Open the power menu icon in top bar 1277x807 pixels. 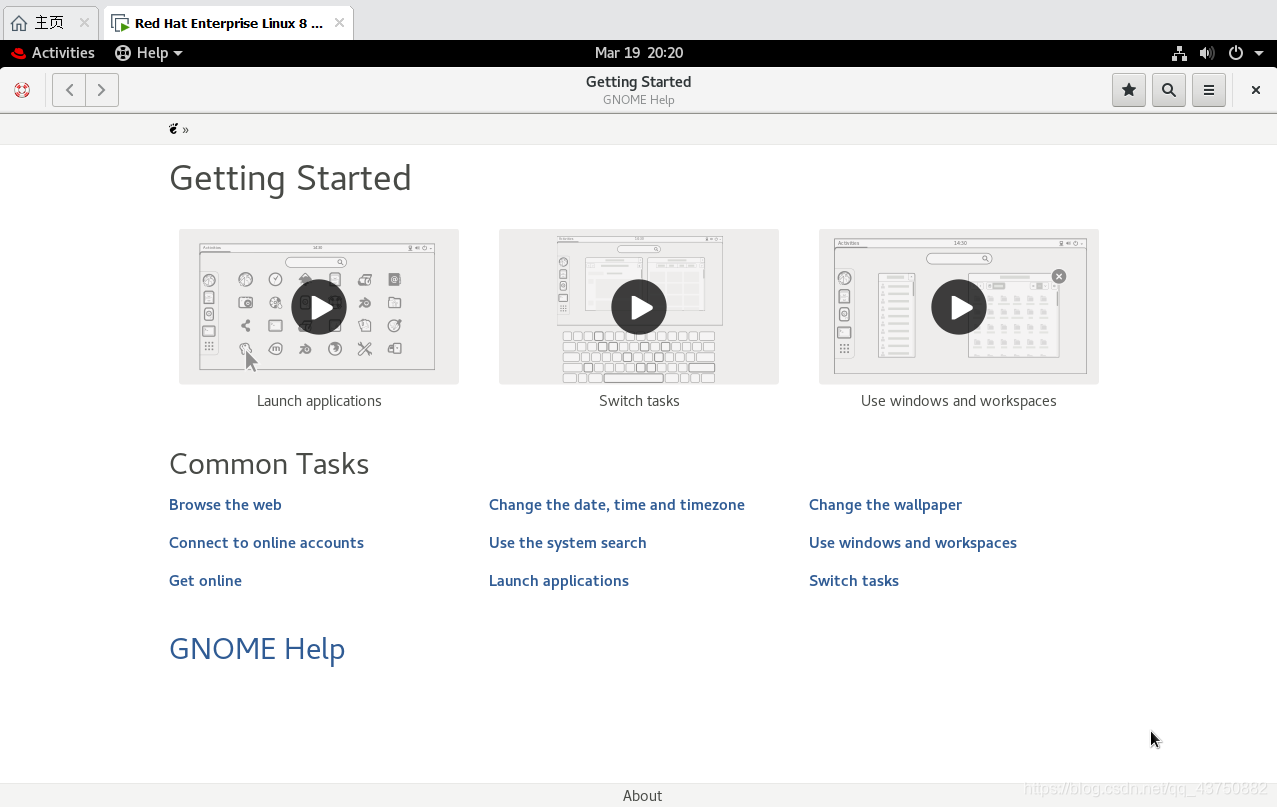1236,53
